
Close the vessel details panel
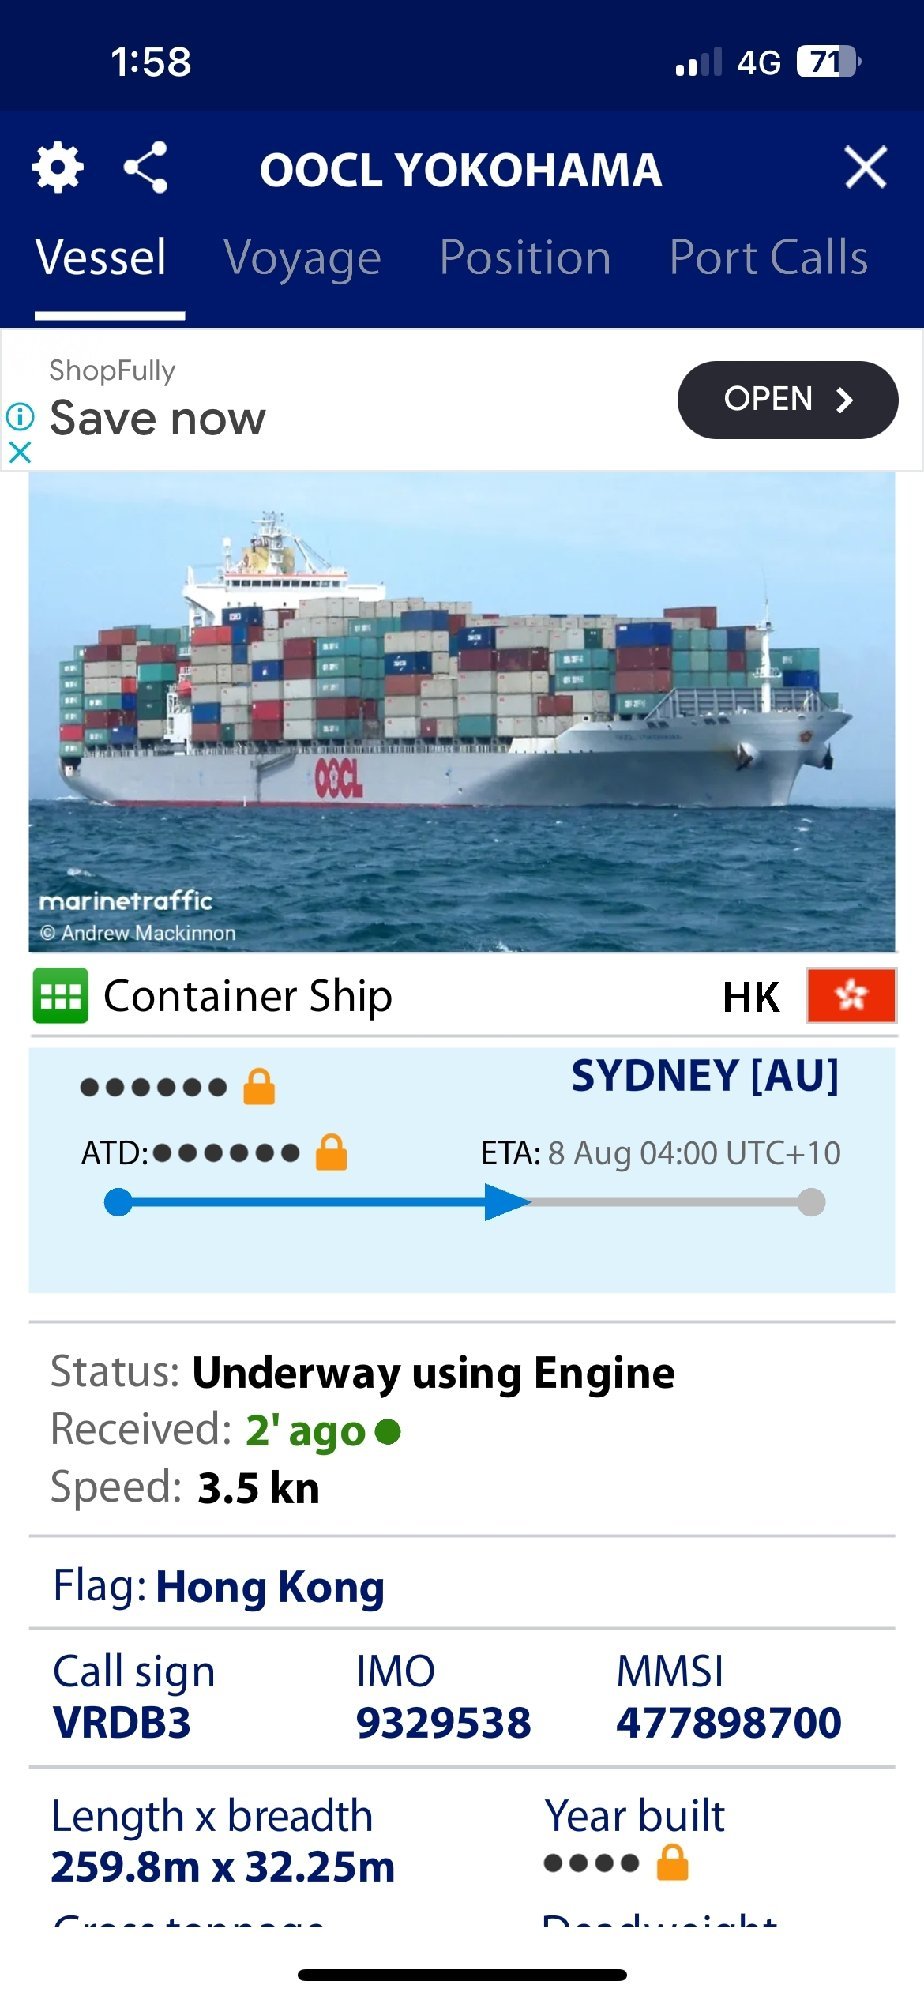866,167
